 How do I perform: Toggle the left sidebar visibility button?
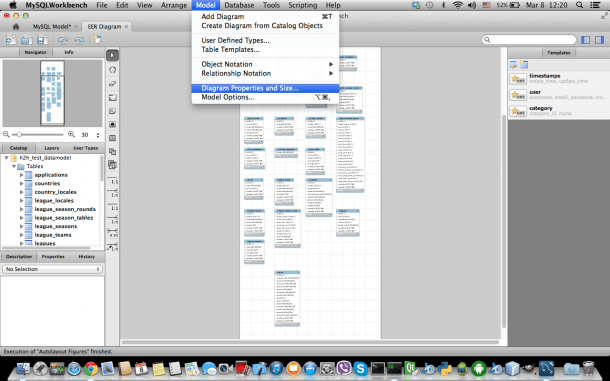(x=585, y=40)
